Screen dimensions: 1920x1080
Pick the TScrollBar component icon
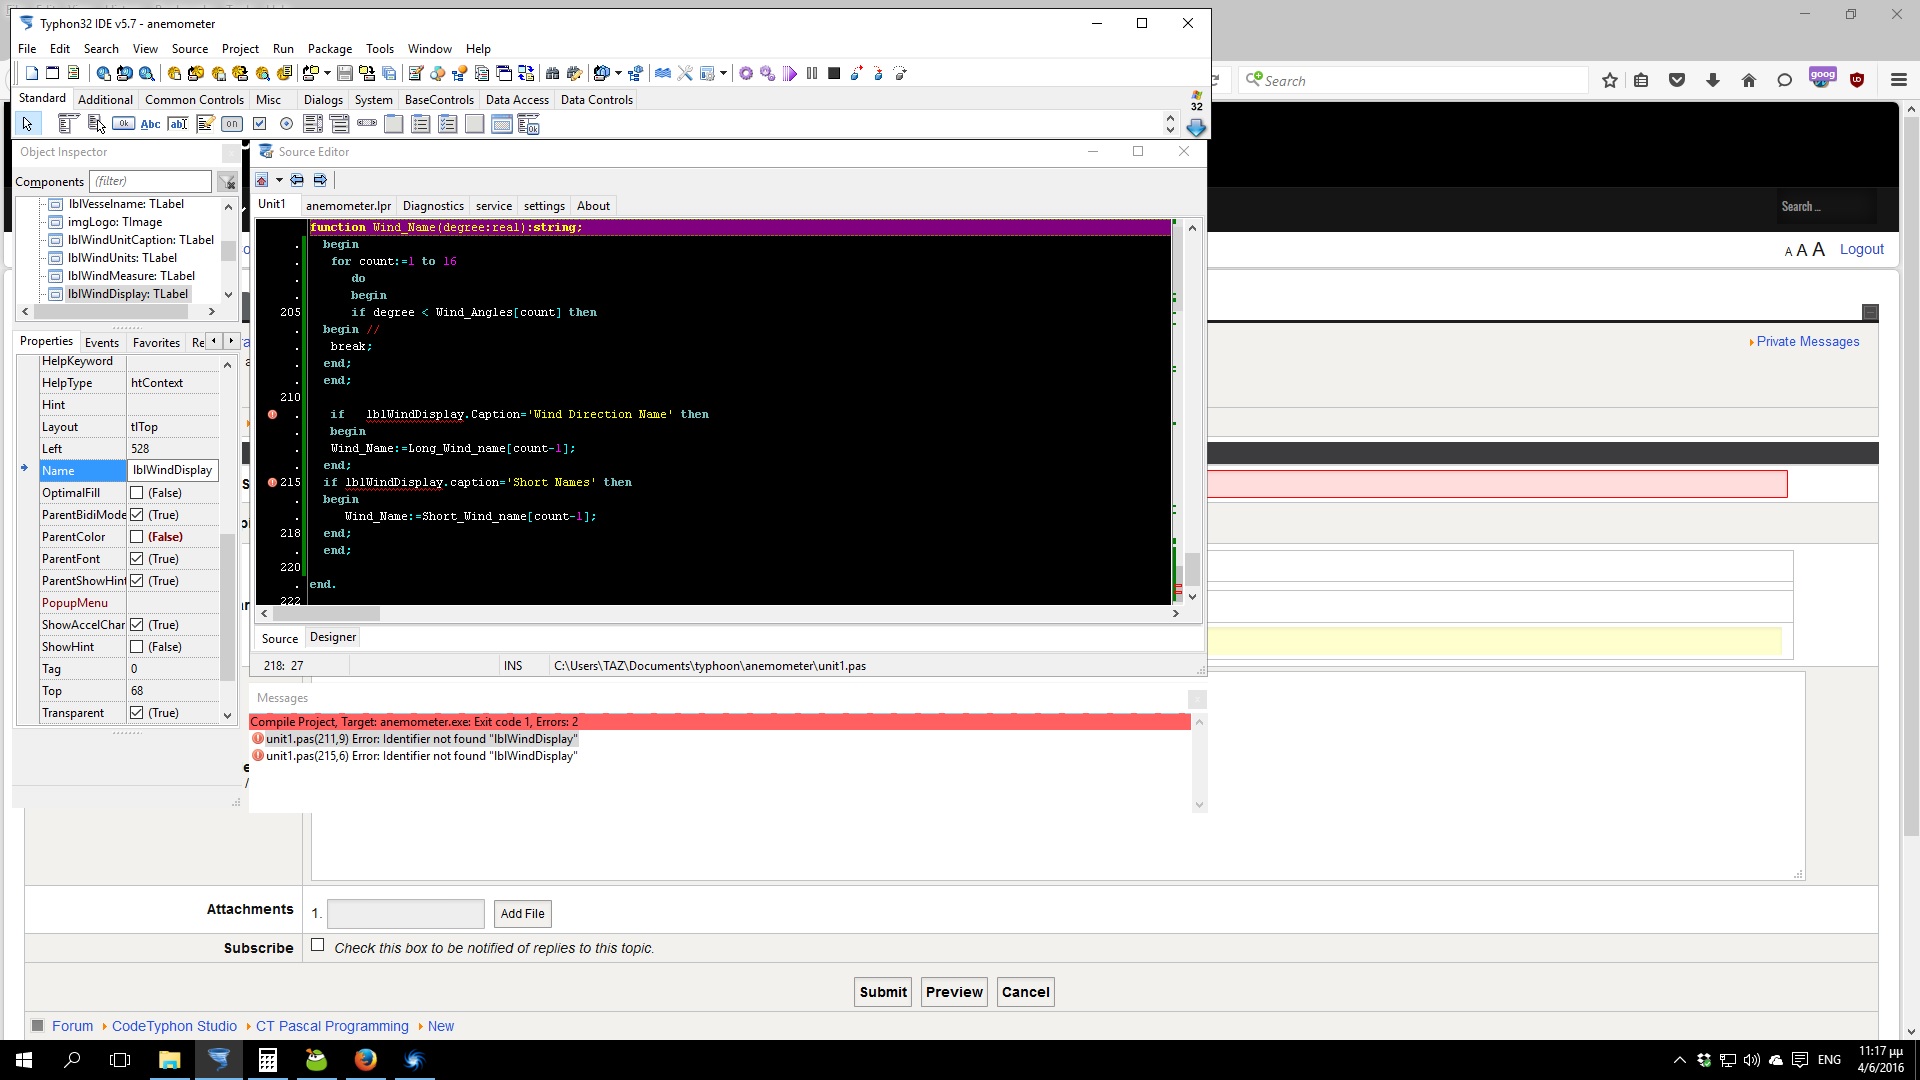pos(367,124)
